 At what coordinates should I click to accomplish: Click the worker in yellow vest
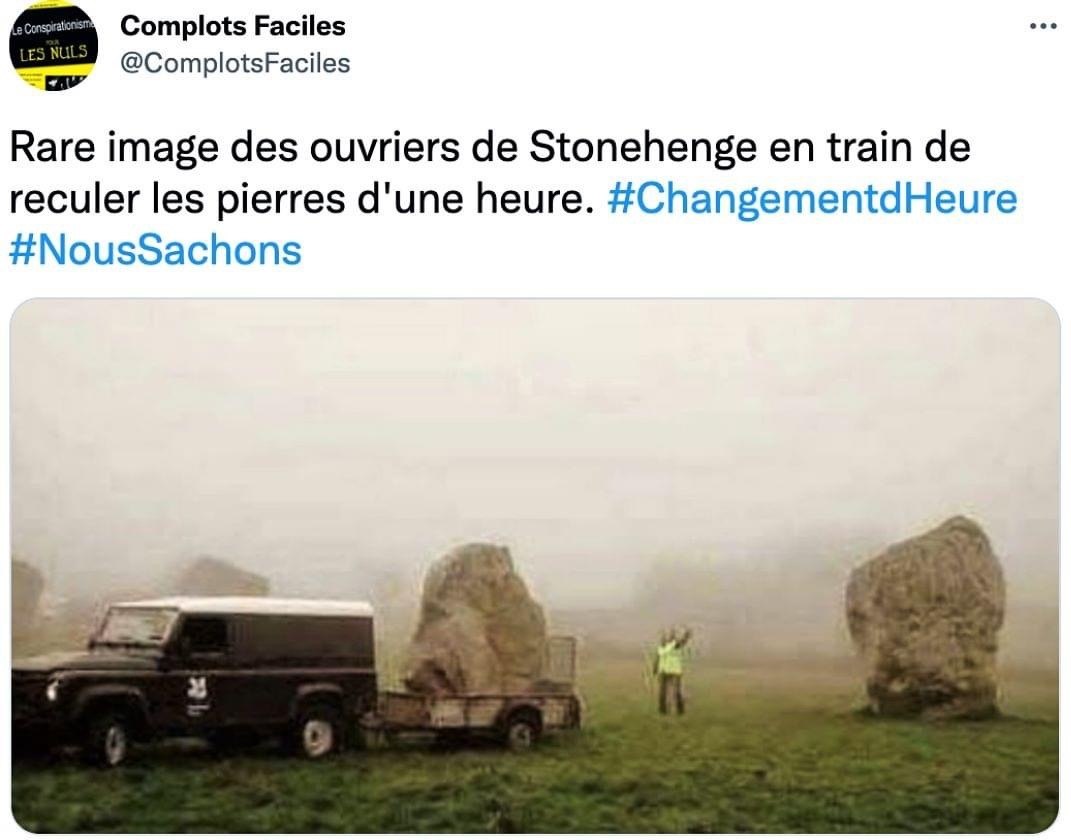(671, 671)
